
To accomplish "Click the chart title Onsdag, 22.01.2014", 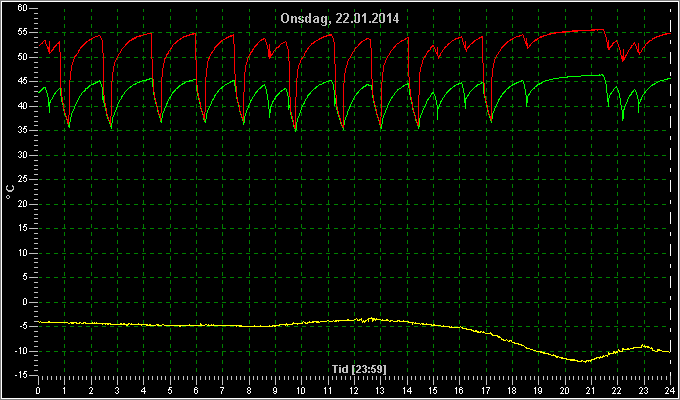I will click(x=339, y=19).
